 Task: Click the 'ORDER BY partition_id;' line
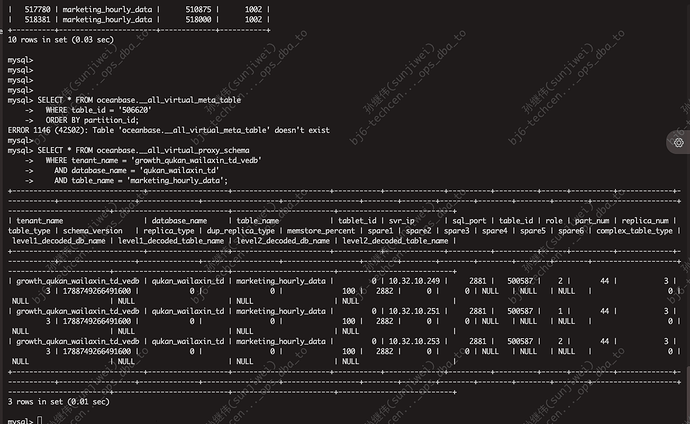[x=92, y=120]
